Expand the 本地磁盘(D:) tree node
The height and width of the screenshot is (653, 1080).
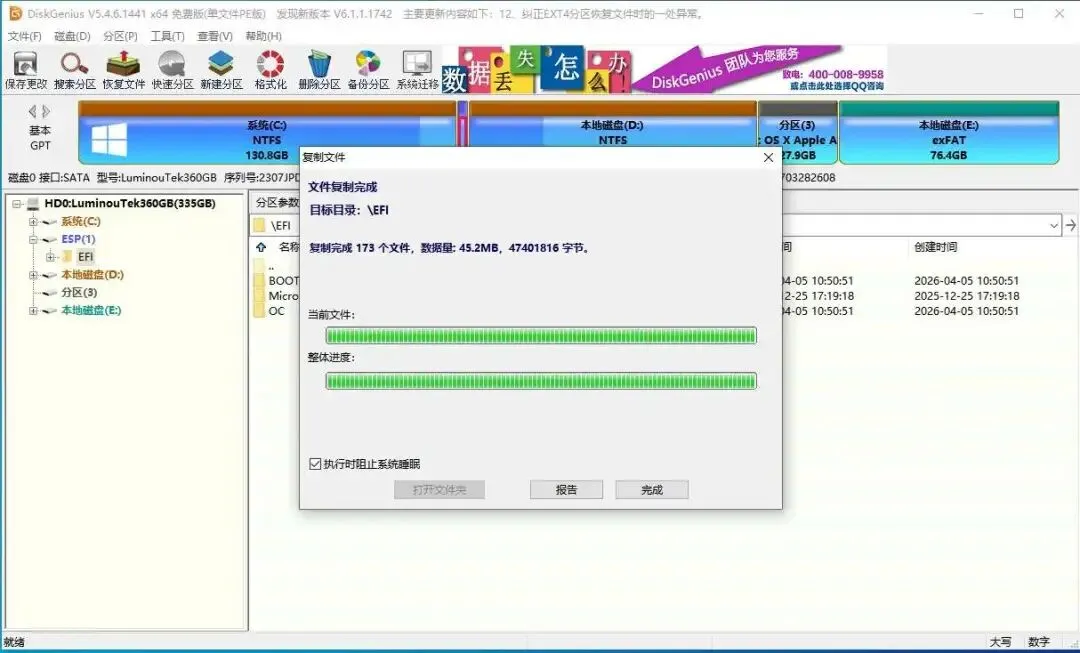tap(33, 275)
